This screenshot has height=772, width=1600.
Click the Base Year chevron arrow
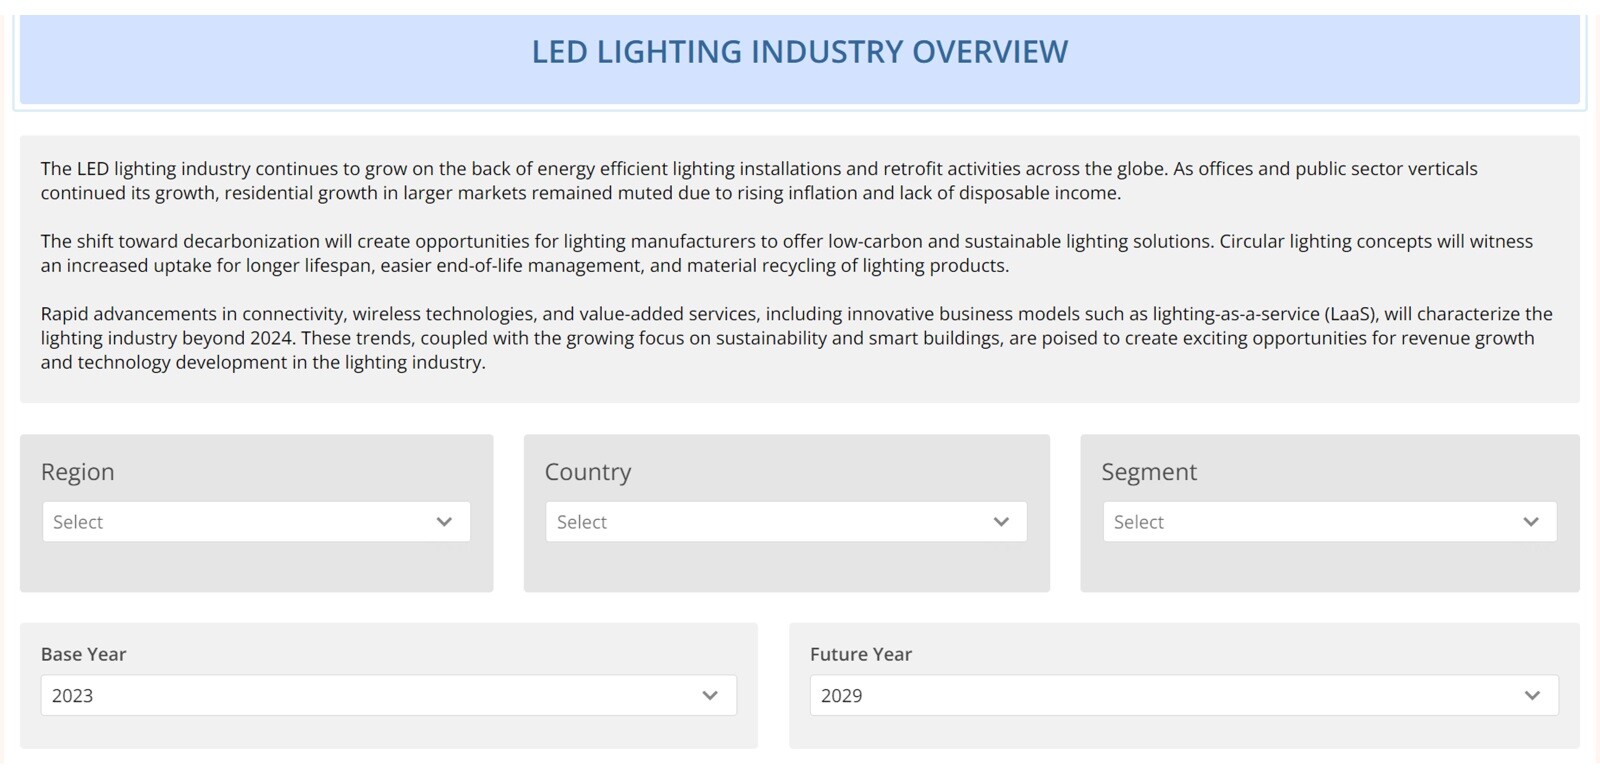point(710,696)
